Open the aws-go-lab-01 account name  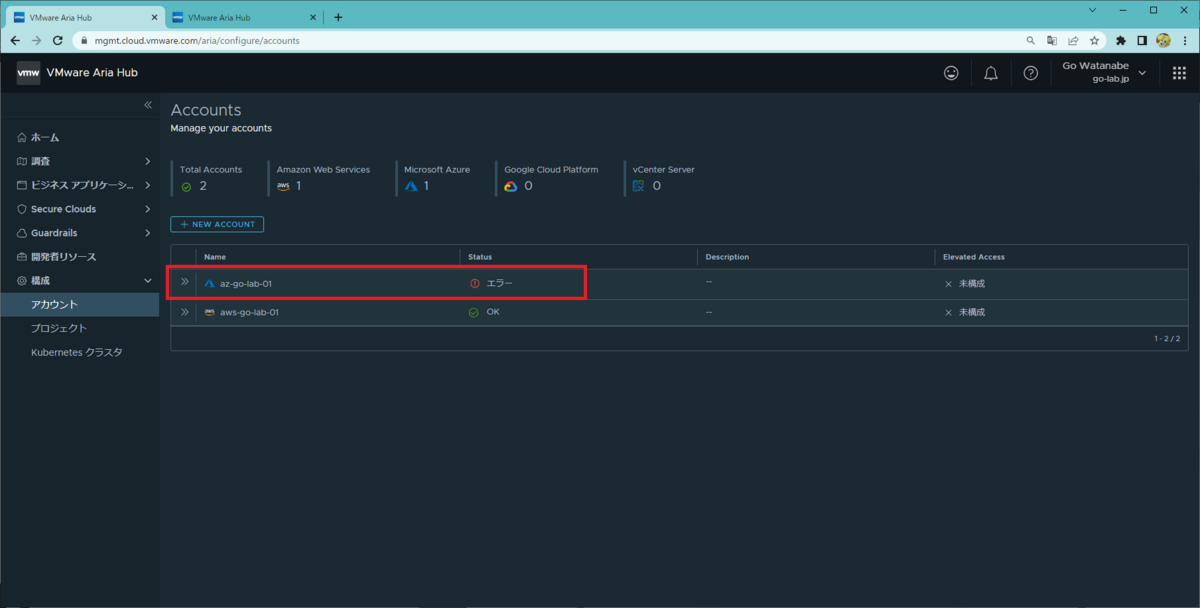249,312
